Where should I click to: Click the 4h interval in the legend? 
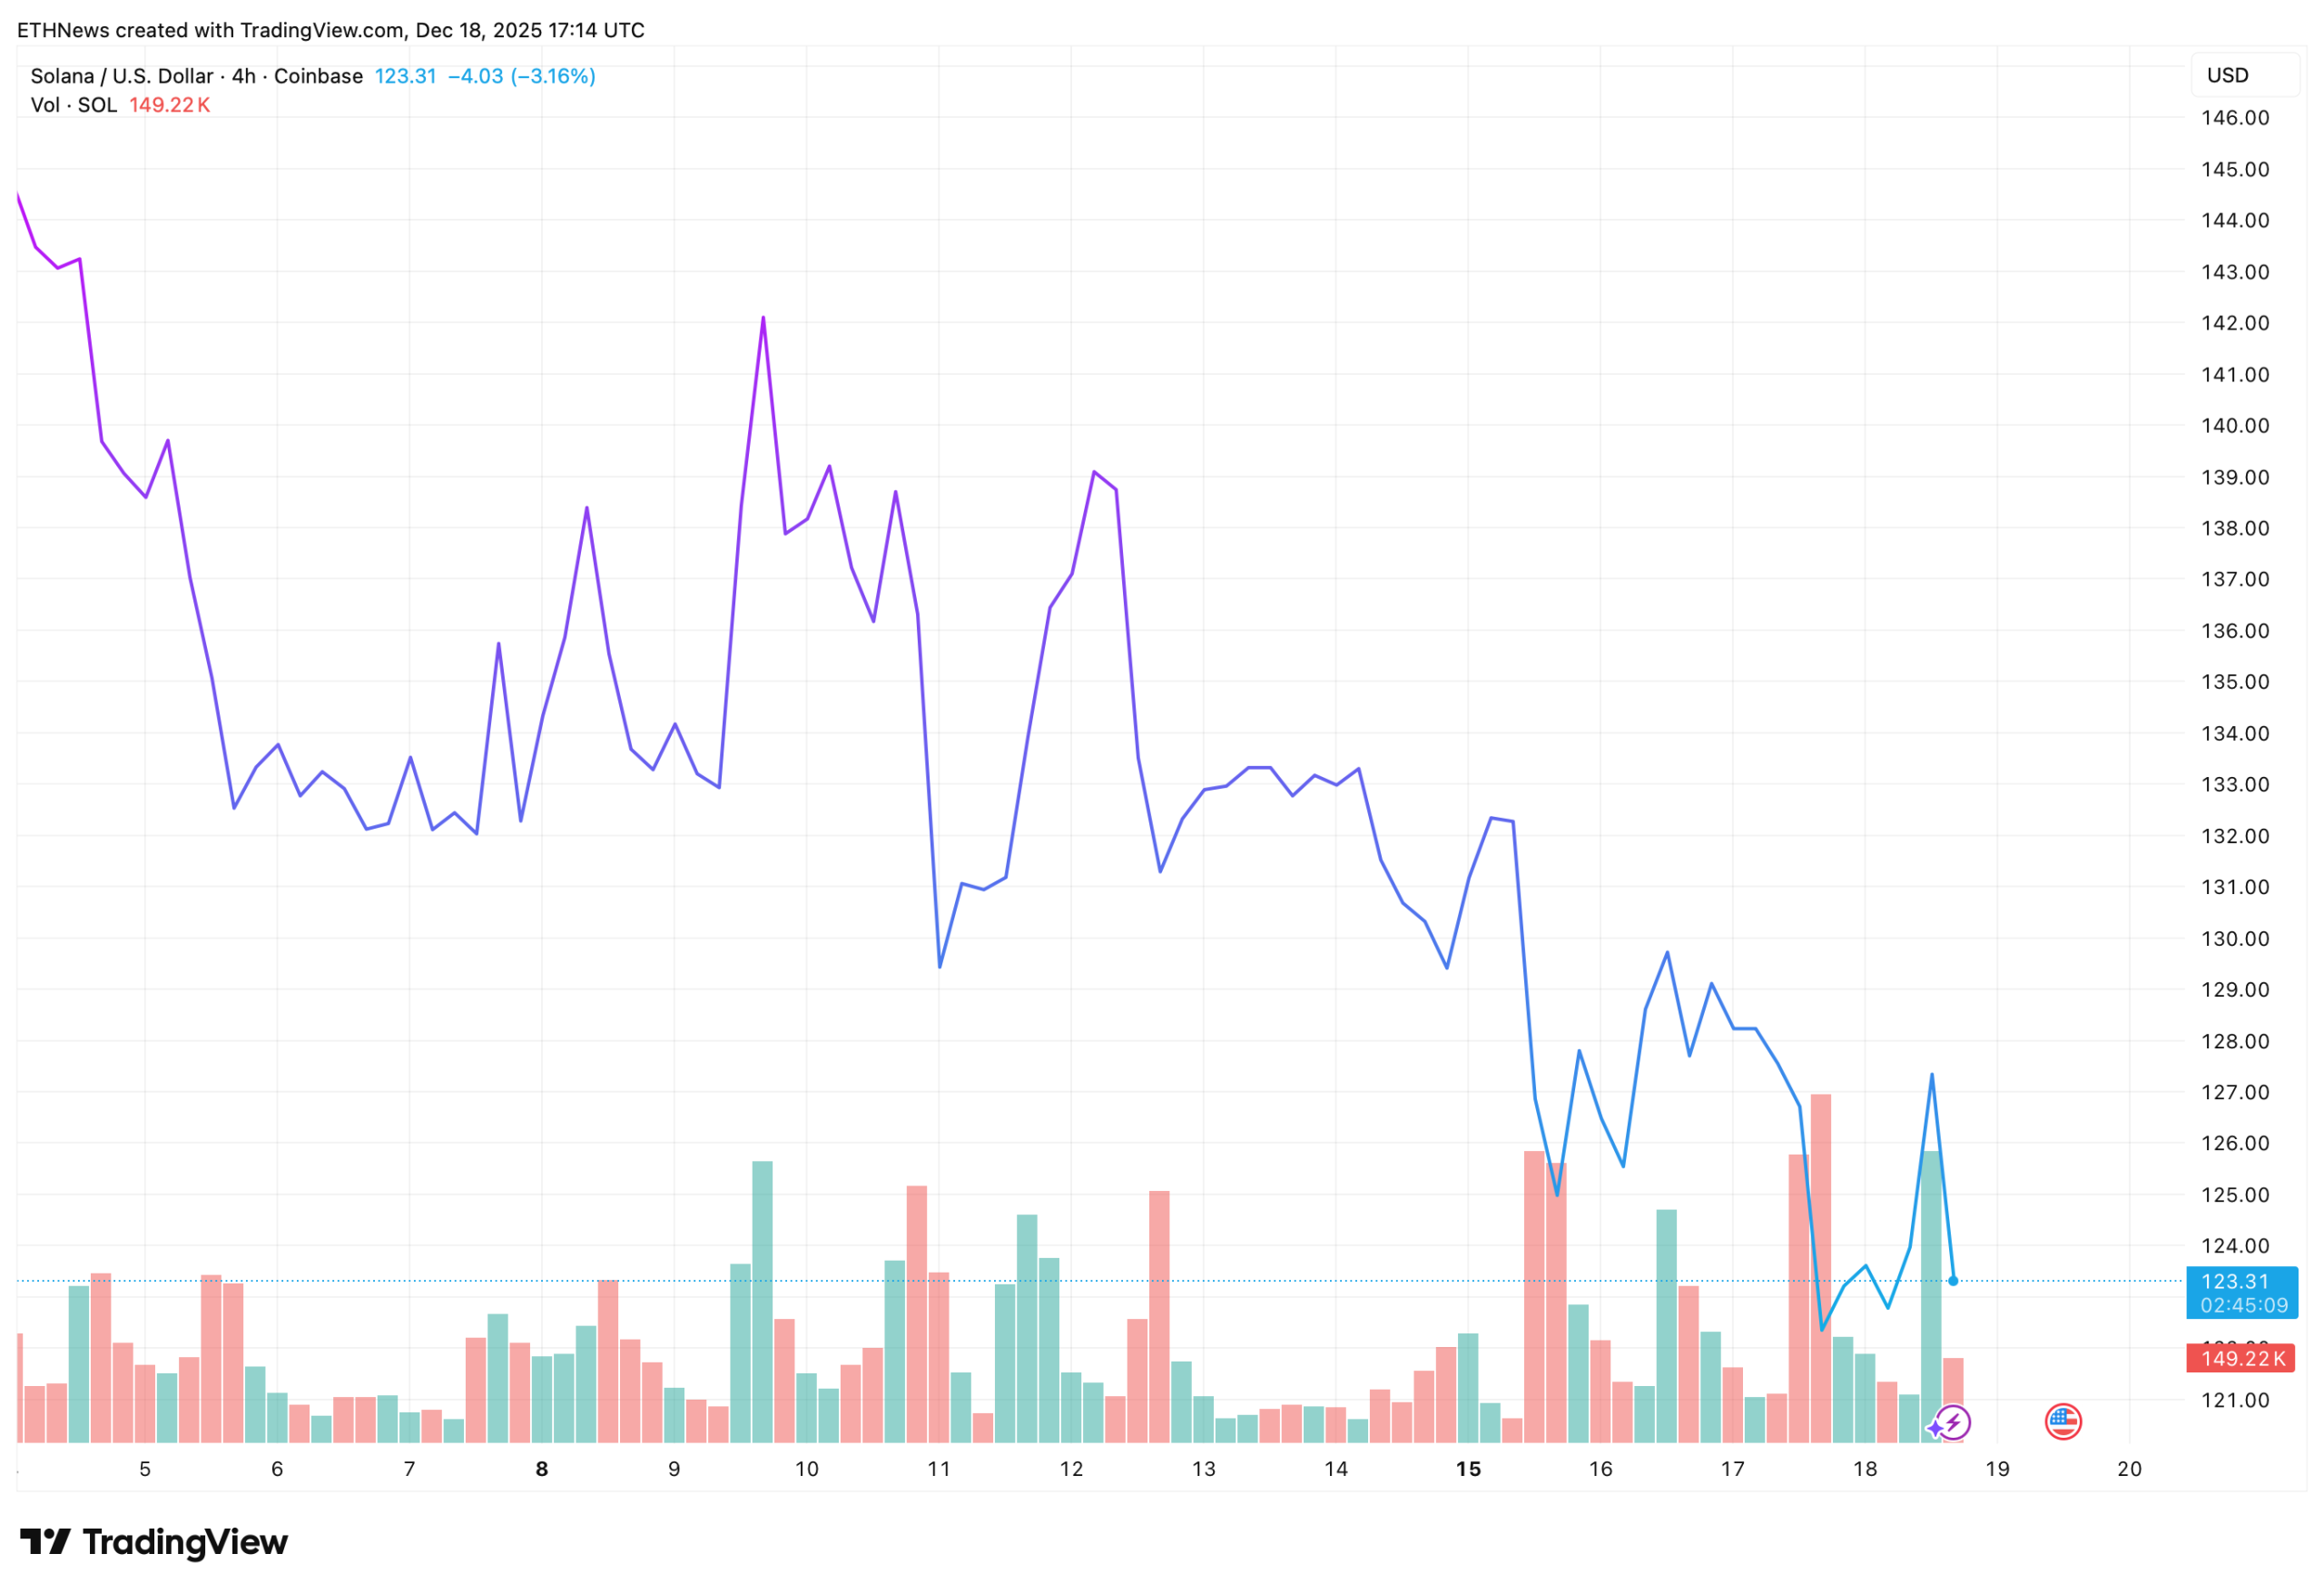tap(243, 76)
